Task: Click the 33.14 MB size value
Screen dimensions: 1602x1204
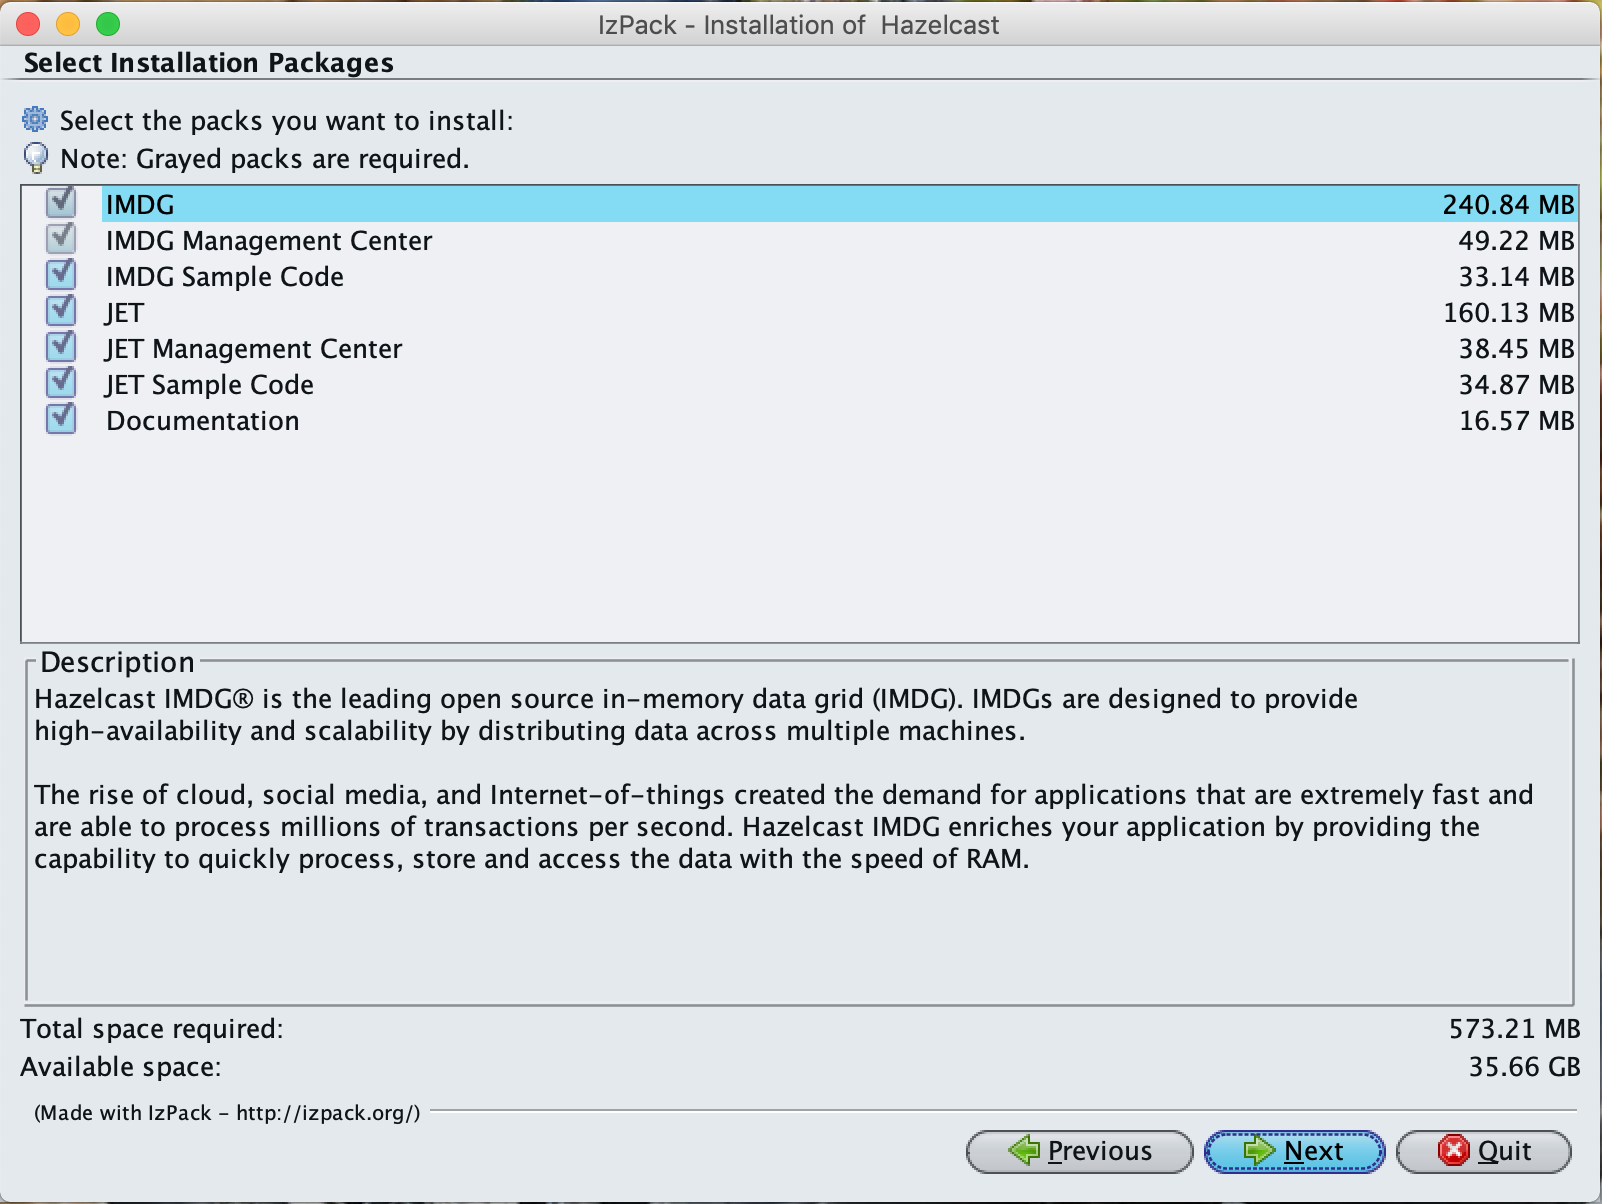Action: pyautogui.click(x=1516, y=277)
